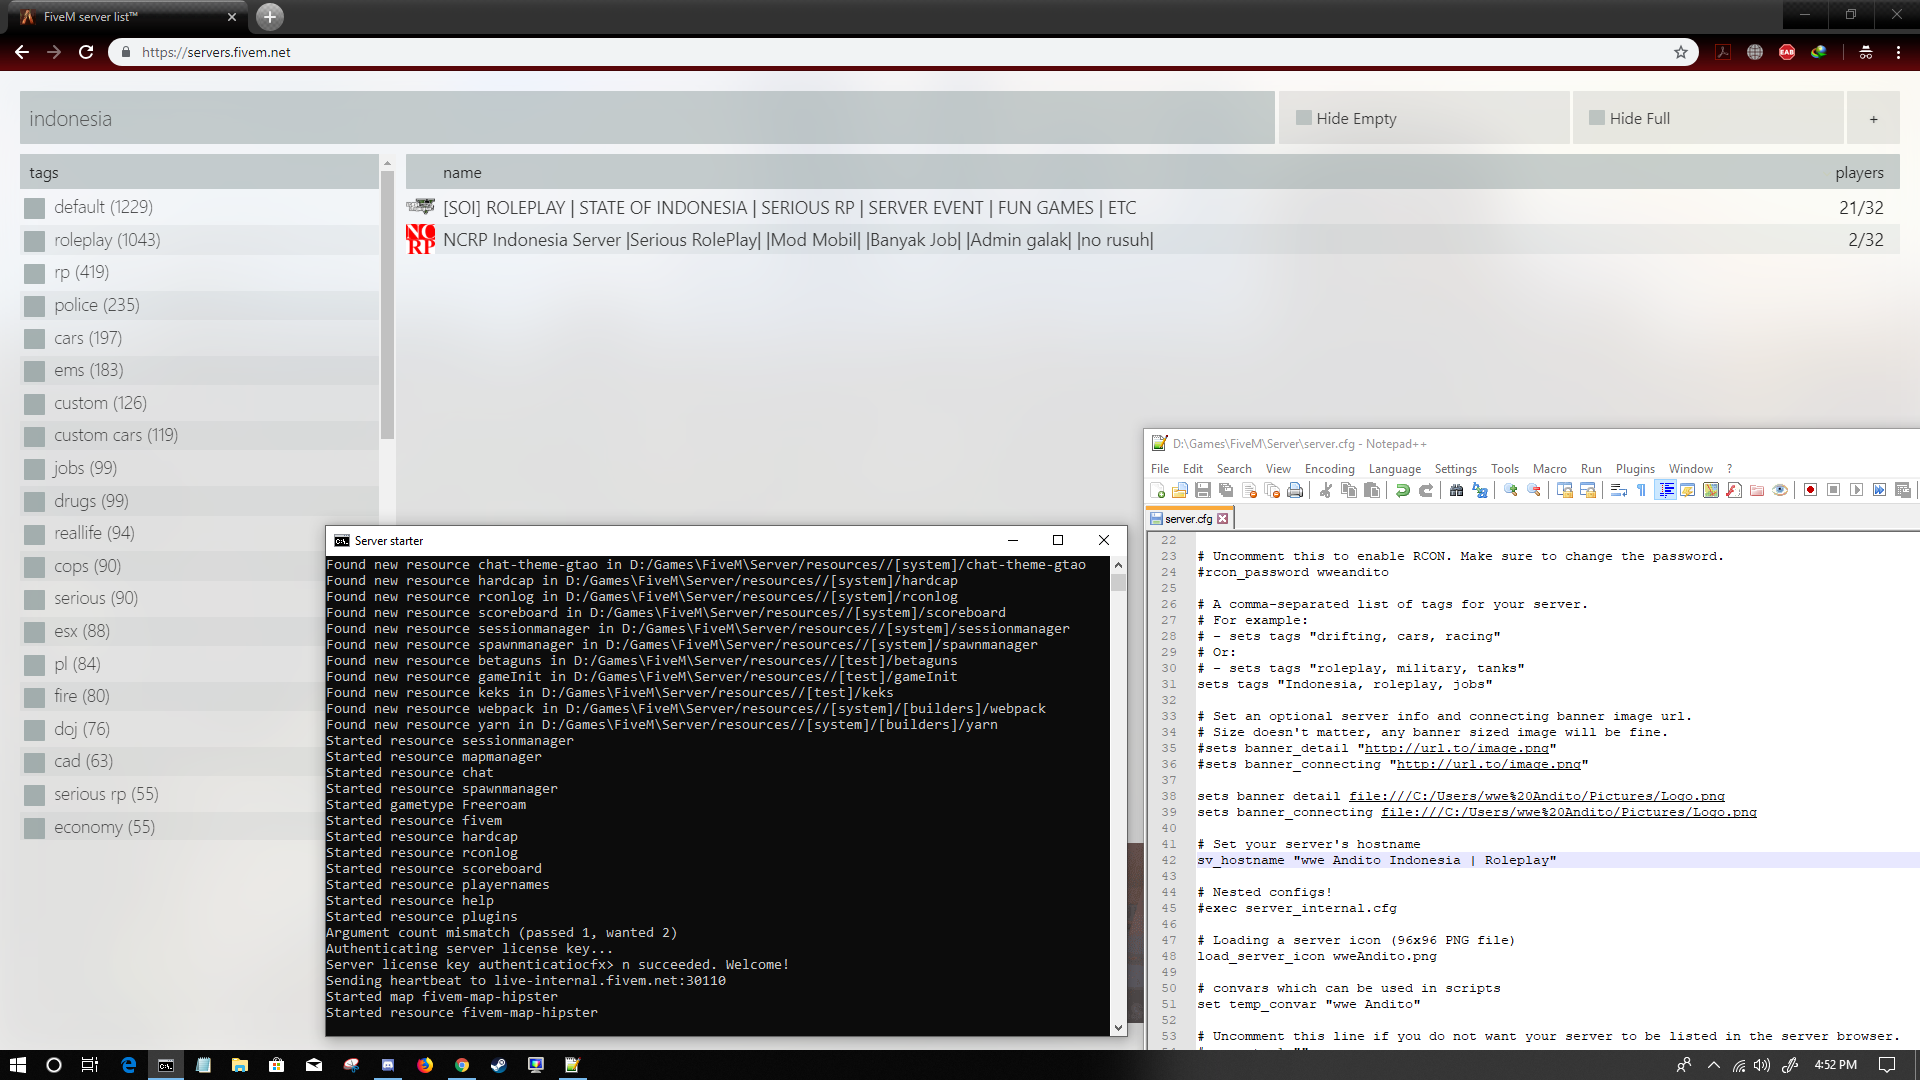Tick the Hide Empty checkbox
This screenshot has width=1920, height=1080.
point(1304,118)
